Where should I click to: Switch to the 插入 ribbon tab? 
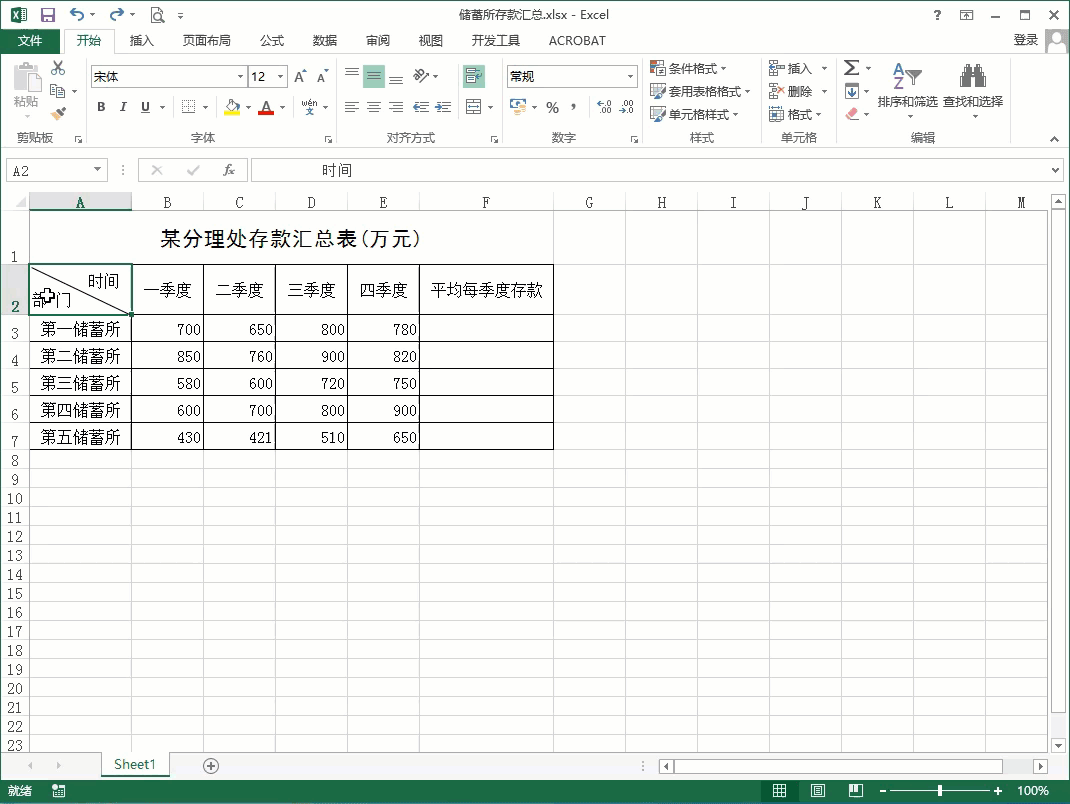(142, 41)
